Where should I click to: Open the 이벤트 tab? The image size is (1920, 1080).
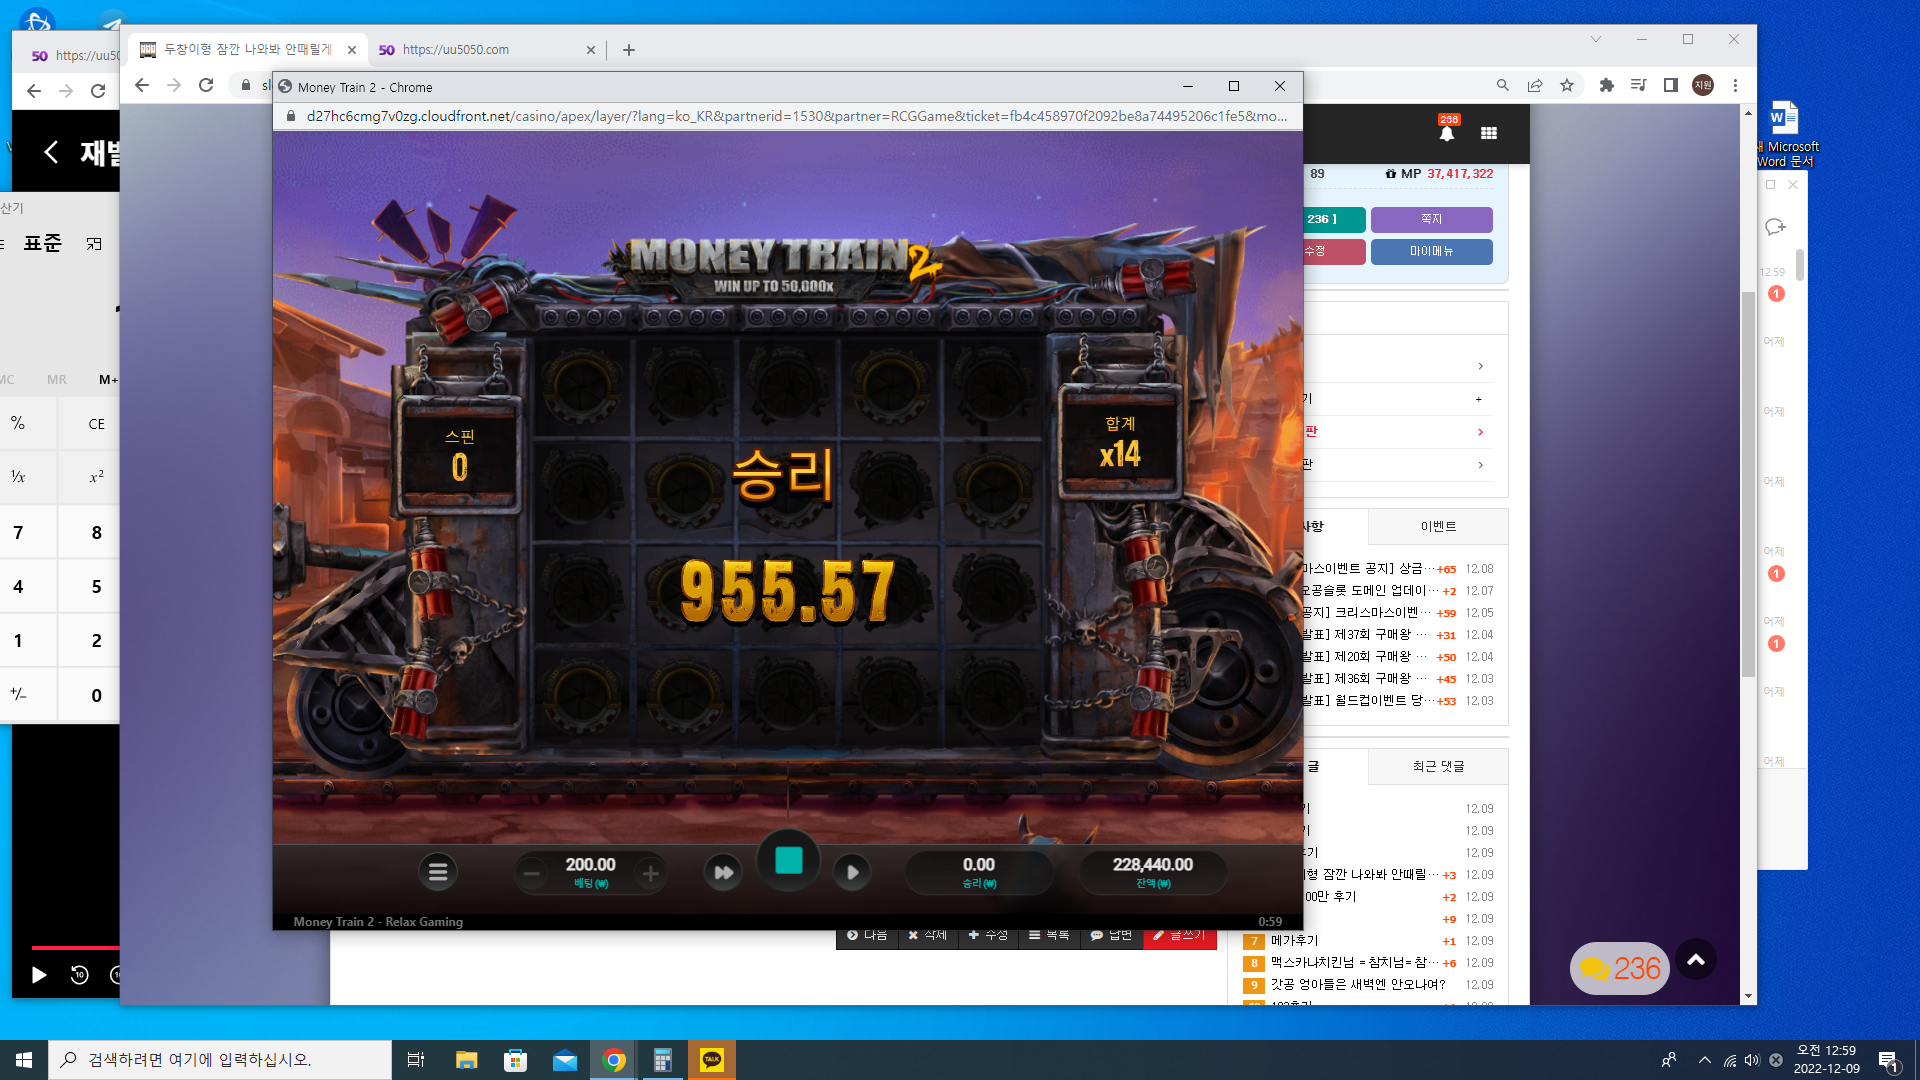pos(1438,527)
